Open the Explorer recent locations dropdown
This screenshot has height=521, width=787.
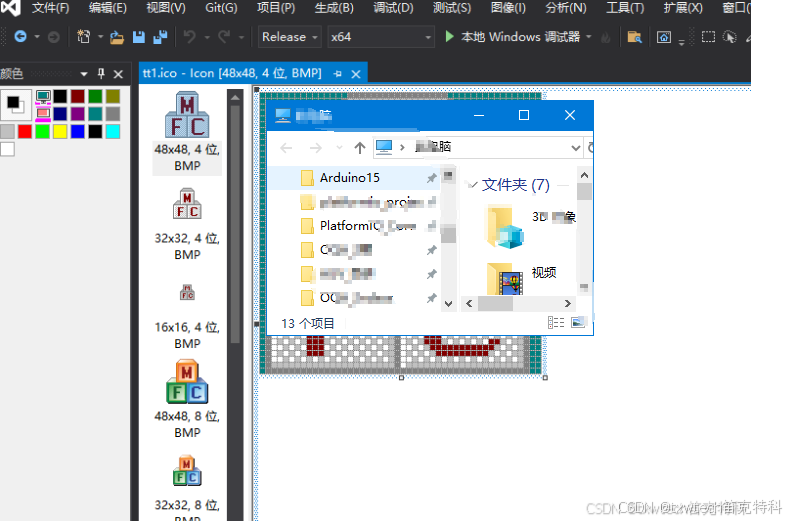pyautogui.click(x=339, y=148)
